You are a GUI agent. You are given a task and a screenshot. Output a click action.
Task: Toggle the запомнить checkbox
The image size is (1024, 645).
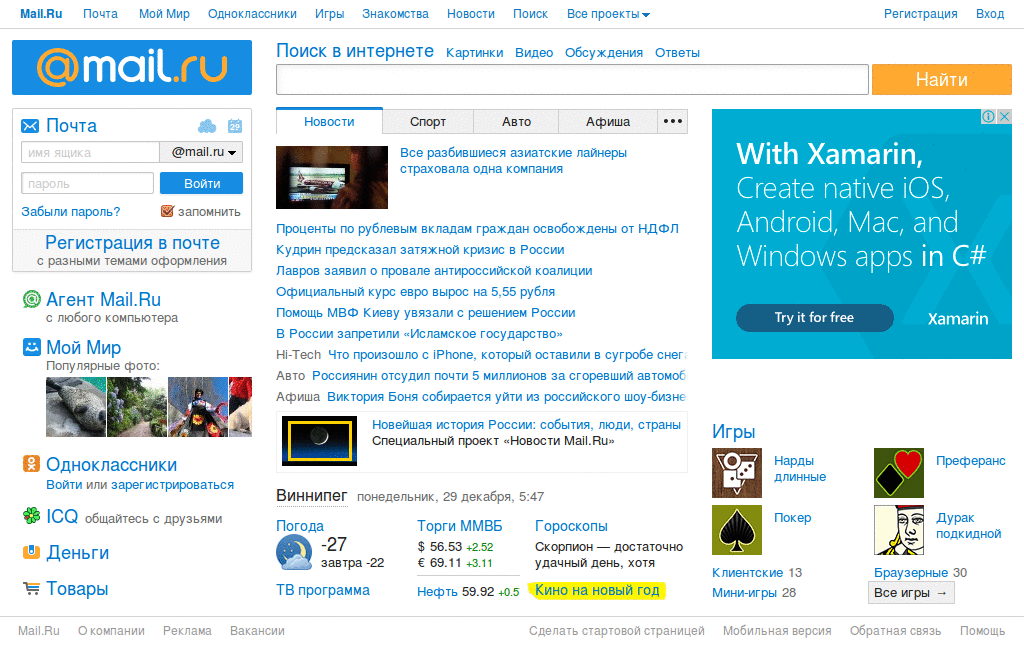pos(167,211)
